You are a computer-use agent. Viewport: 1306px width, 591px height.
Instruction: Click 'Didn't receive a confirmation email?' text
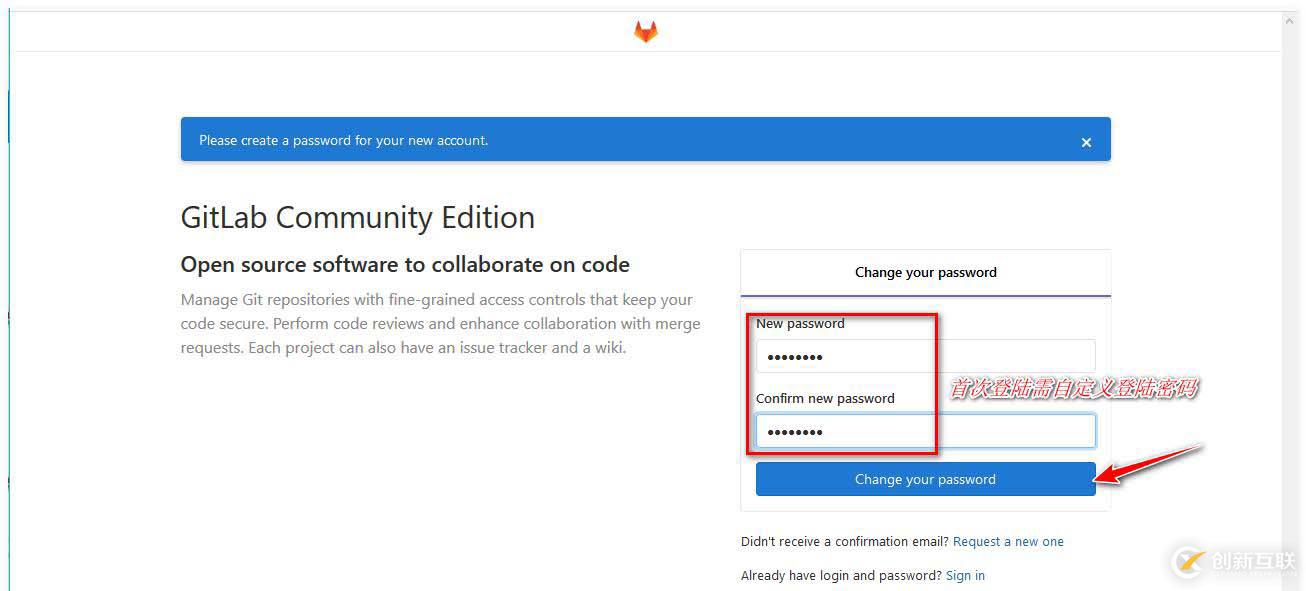click(845, 542)
